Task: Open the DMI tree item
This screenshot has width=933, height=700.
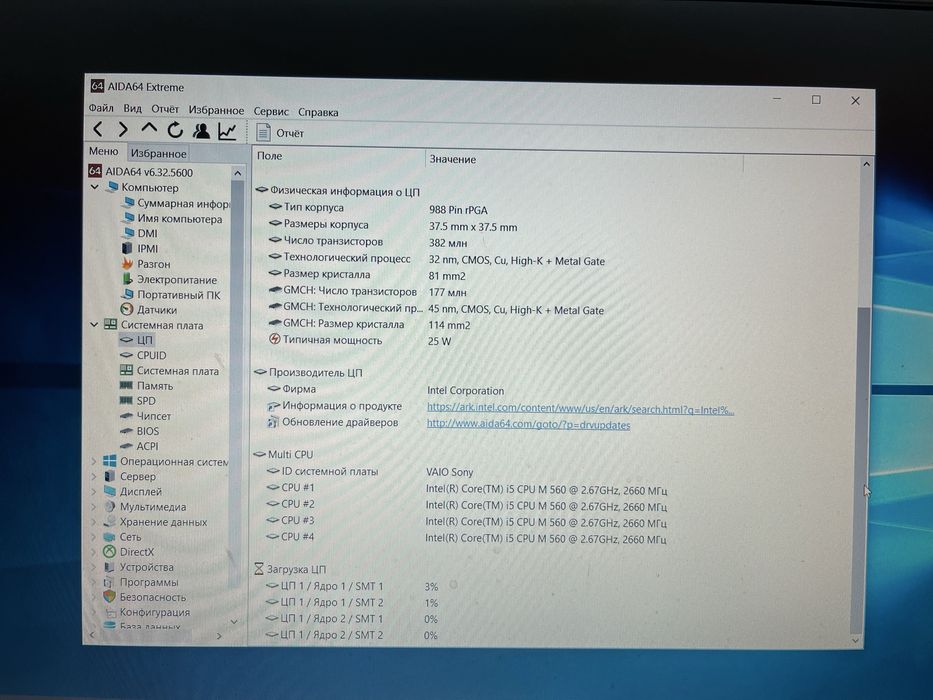Action: click(140, 233)
